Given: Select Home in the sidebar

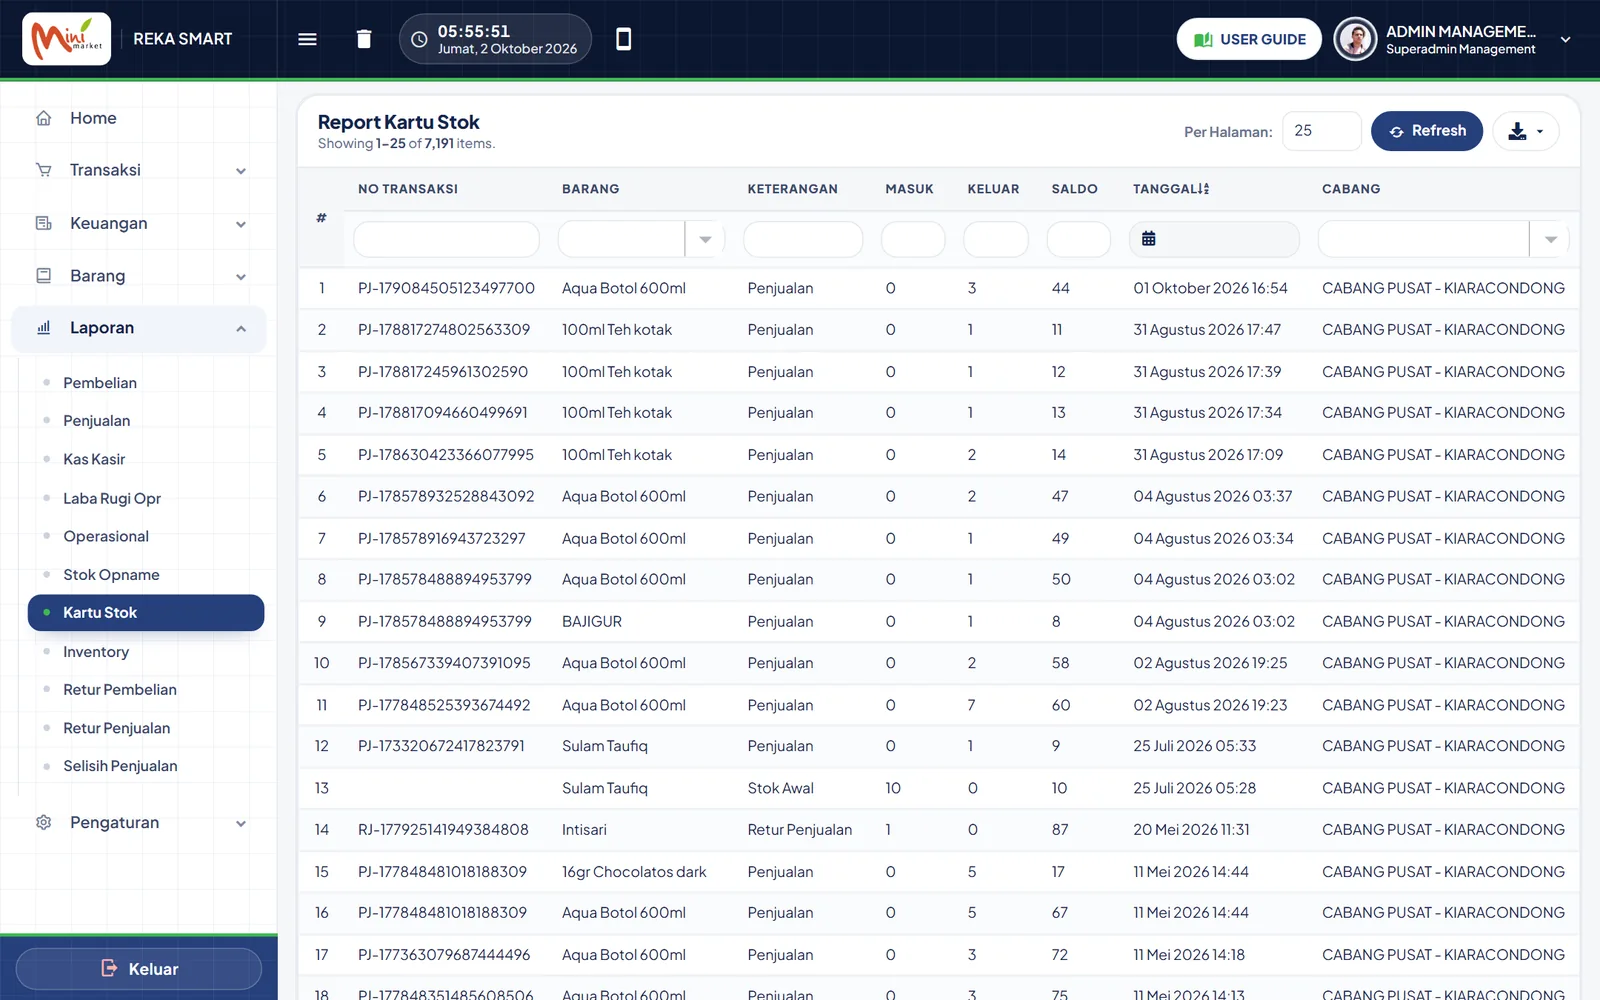Looking at the screenshot, I should pyautogui.click(x=93, y=118).
